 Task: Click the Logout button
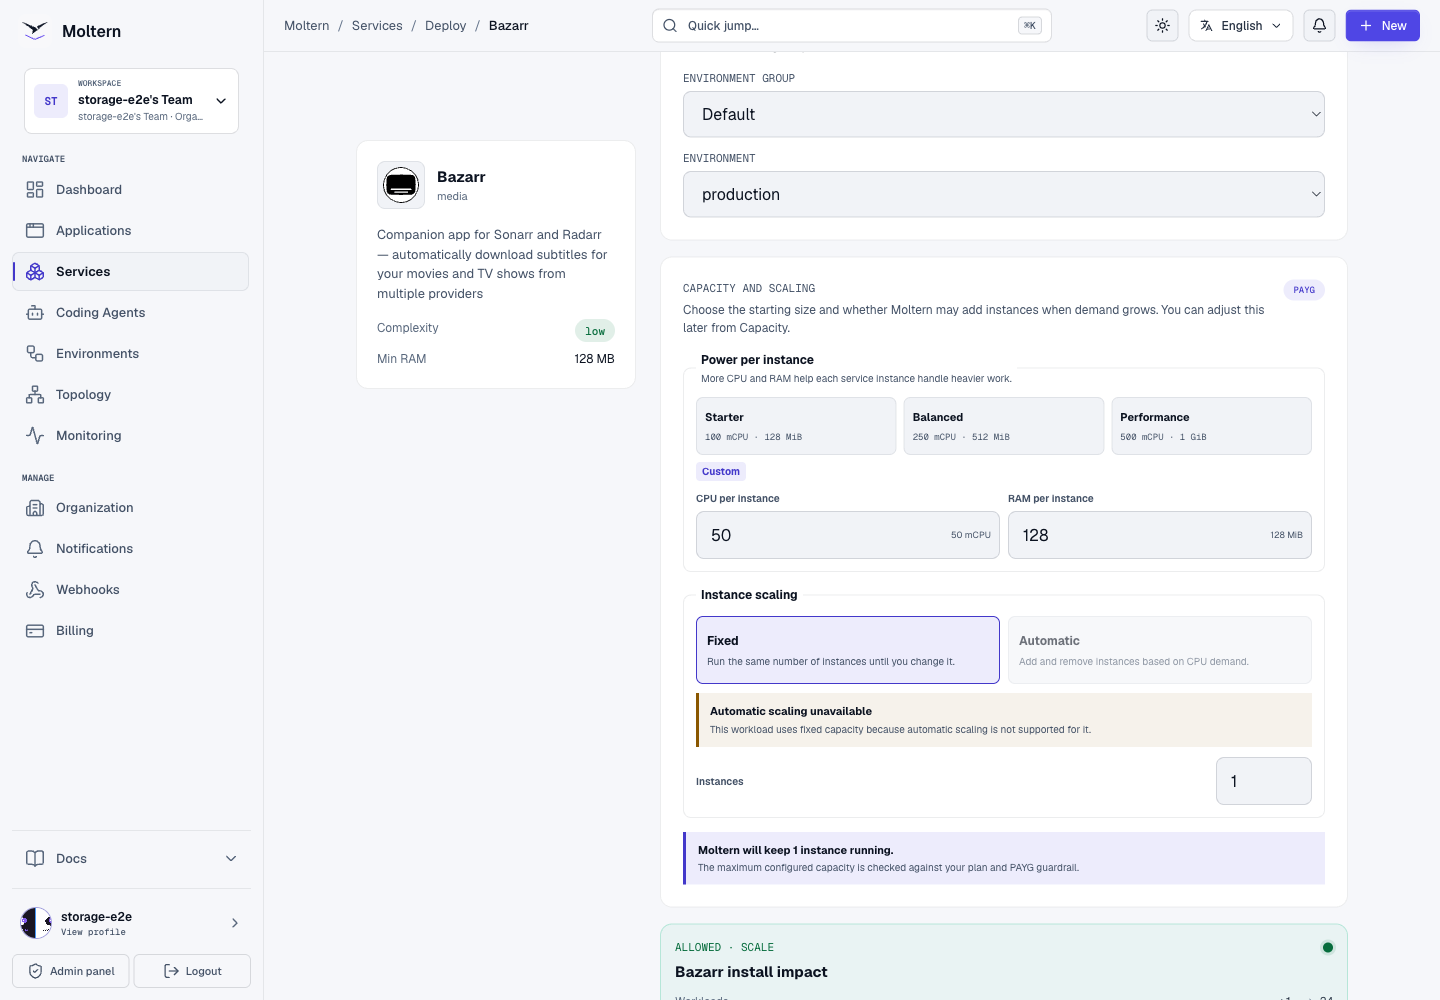click(x=192, y=971)
